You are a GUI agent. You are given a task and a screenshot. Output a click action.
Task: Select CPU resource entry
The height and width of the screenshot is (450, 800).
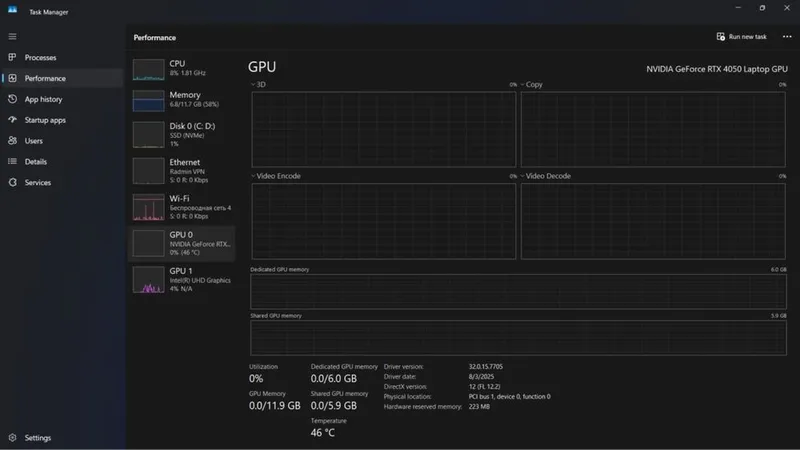point(181,68)
